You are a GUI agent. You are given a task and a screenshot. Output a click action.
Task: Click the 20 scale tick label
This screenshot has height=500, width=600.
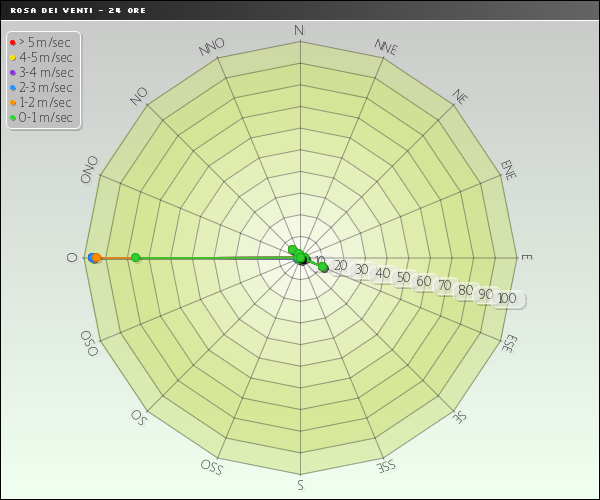tap(341, 265)
